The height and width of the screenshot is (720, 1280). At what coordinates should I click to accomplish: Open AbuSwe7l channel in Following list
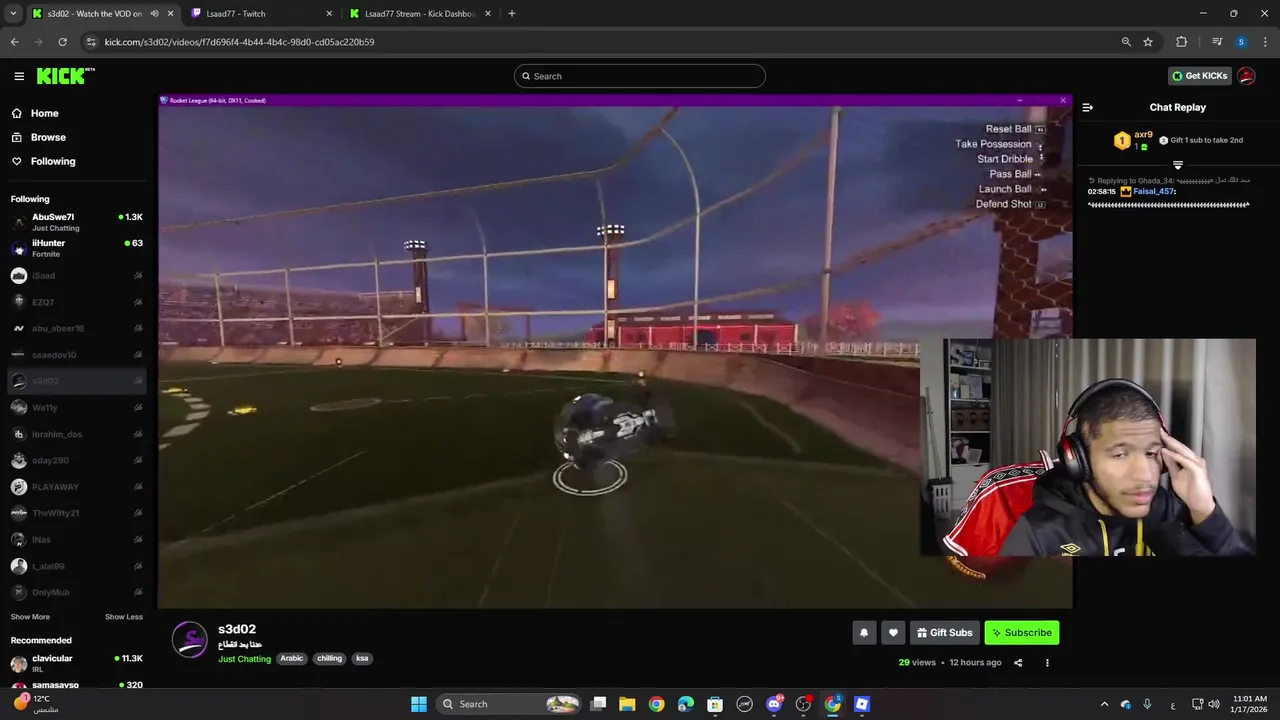point(77,222)
